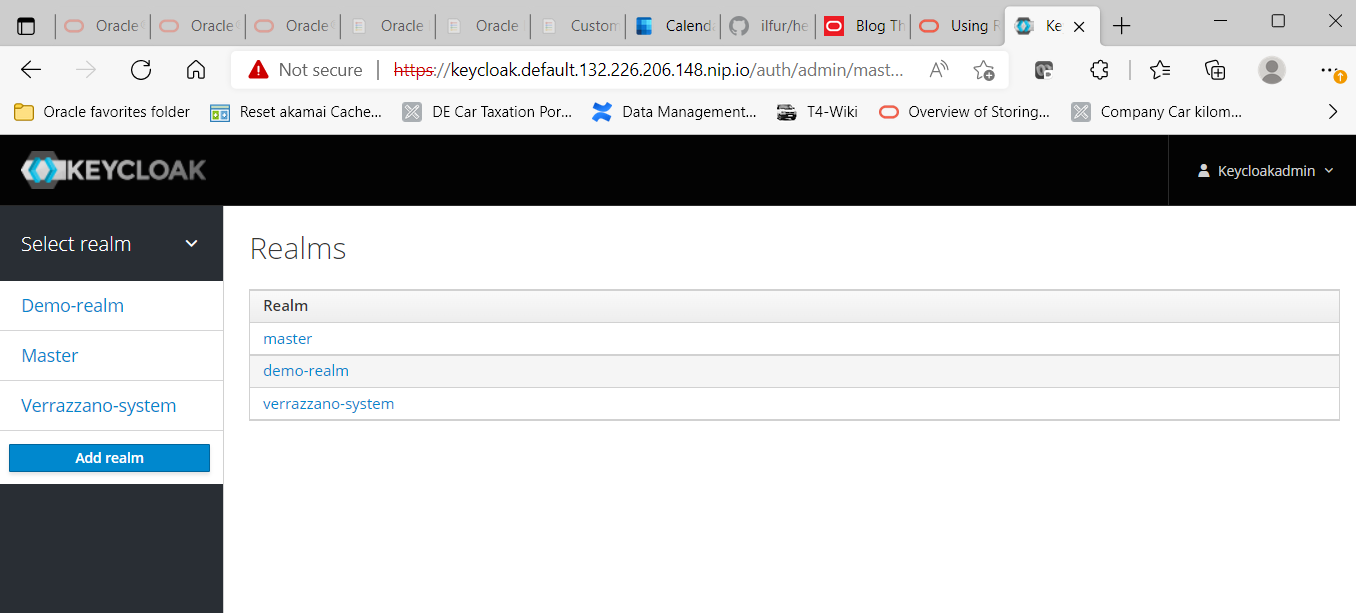
Task: Switch to the ilfur GitHub tab
Action: (767, 26)
